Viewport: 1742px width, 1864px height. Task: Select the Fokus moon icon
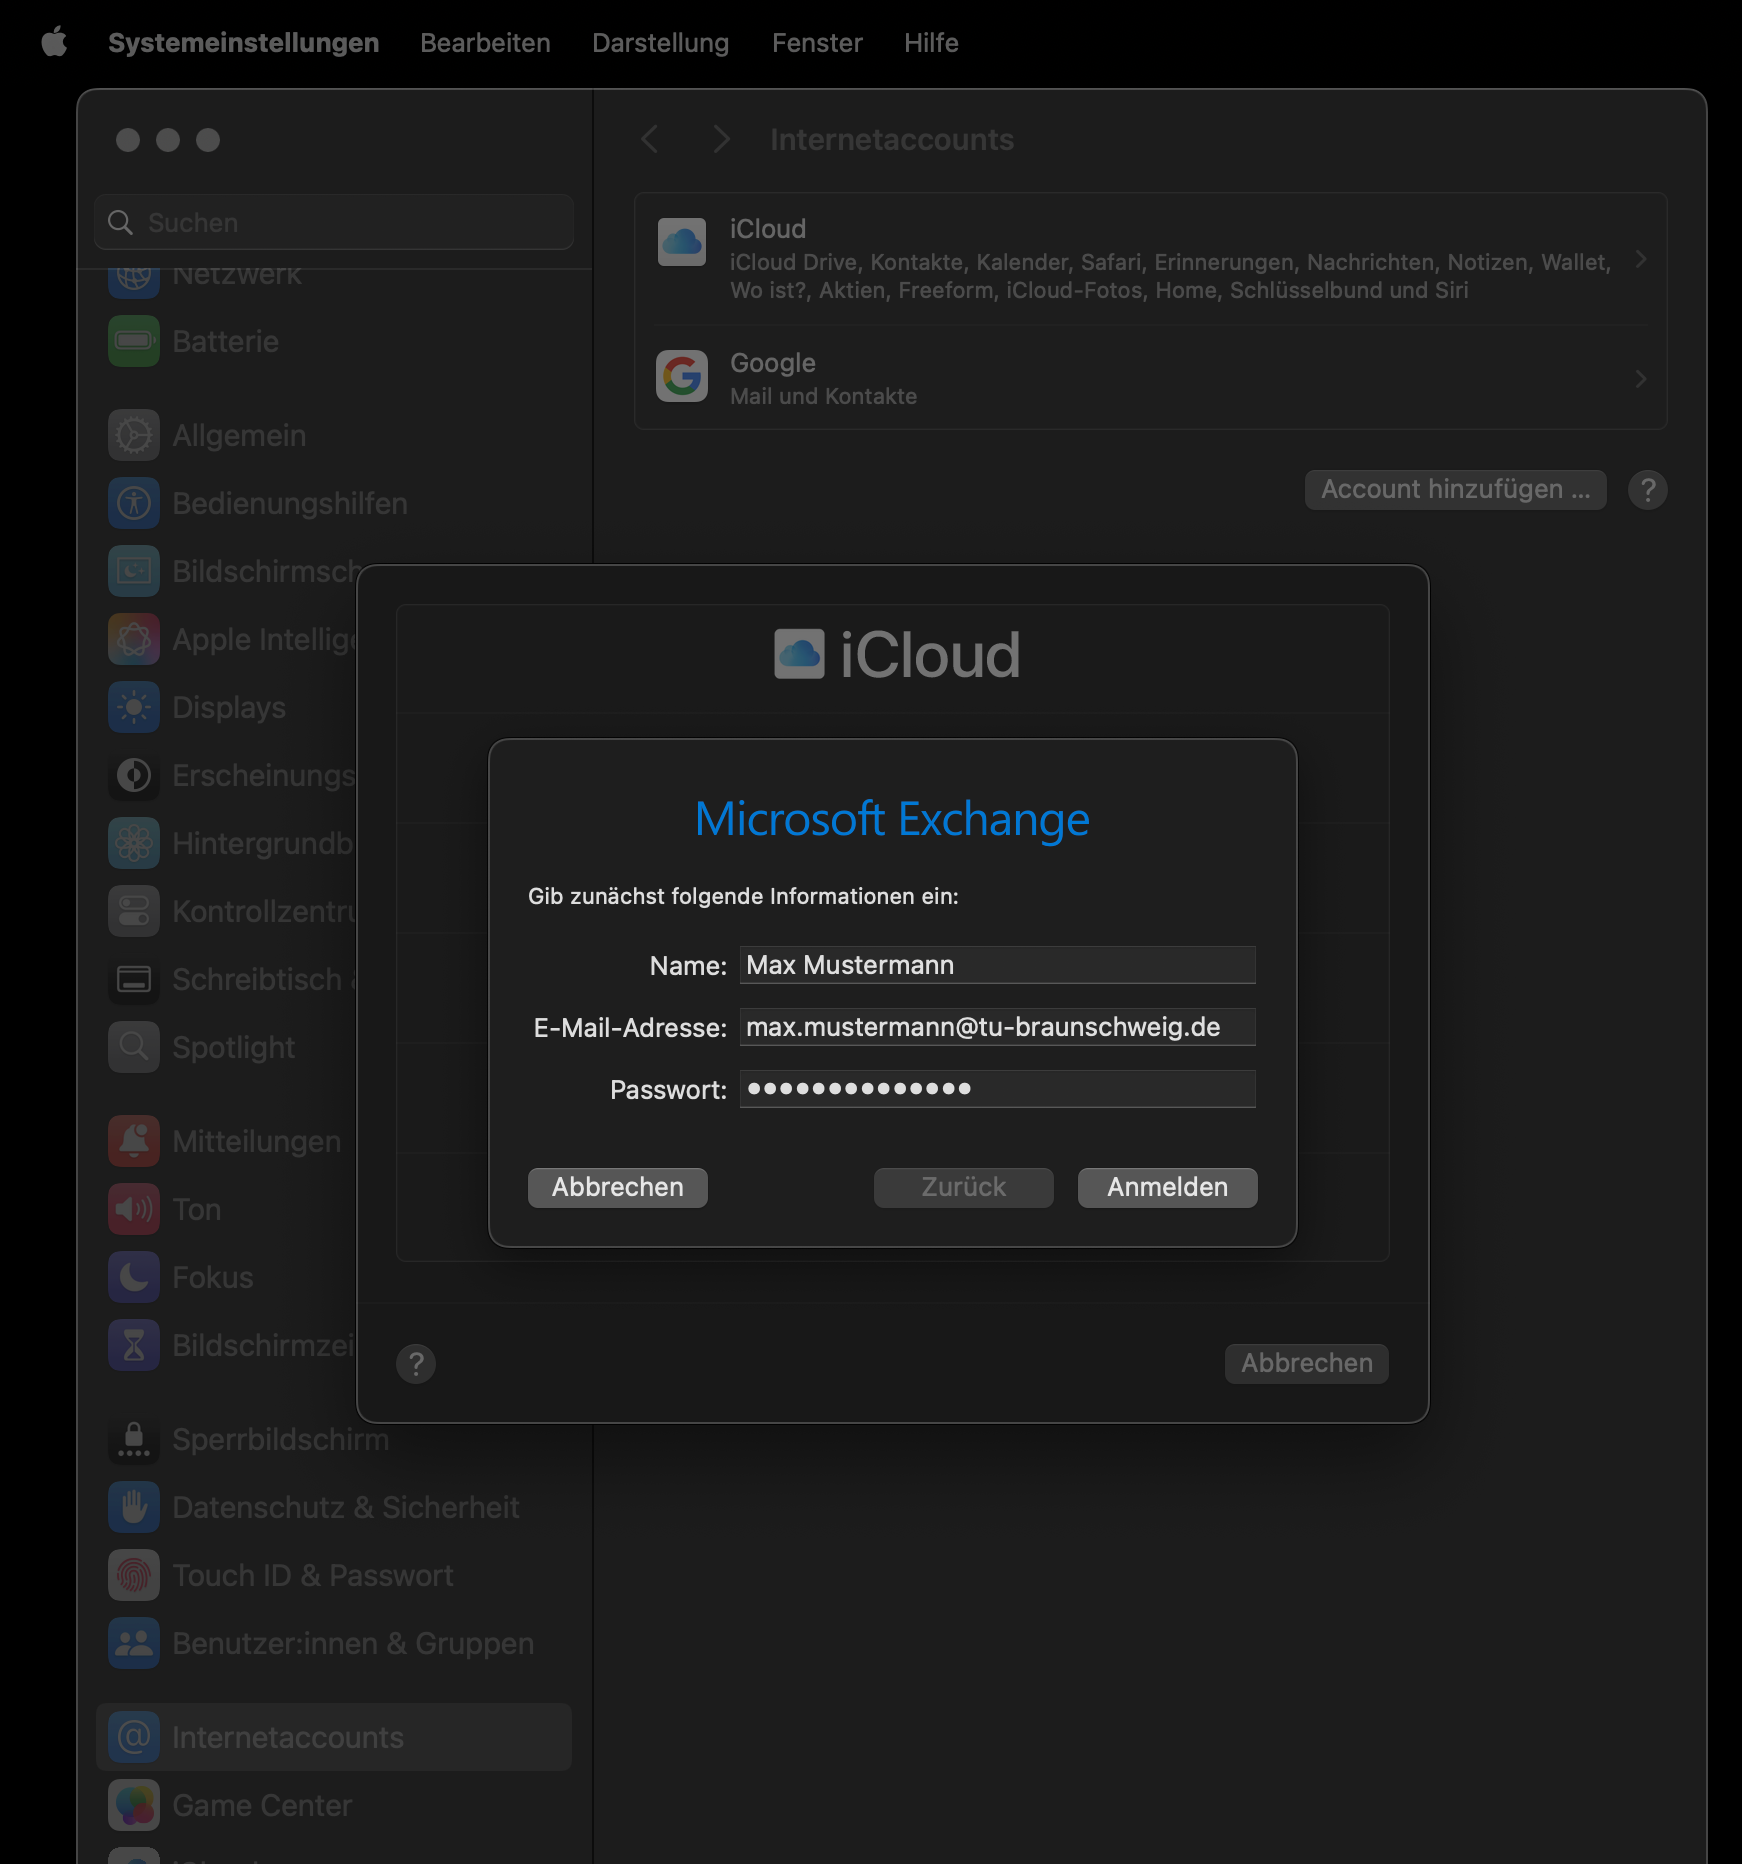(x=134, y=1277)
